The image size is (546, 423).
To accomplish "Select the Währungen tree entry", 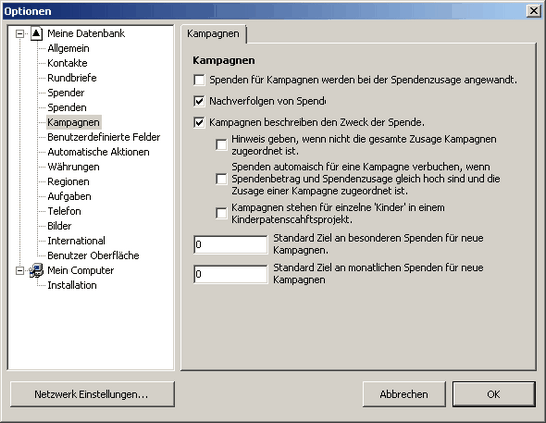I will (x=73, y=167).
